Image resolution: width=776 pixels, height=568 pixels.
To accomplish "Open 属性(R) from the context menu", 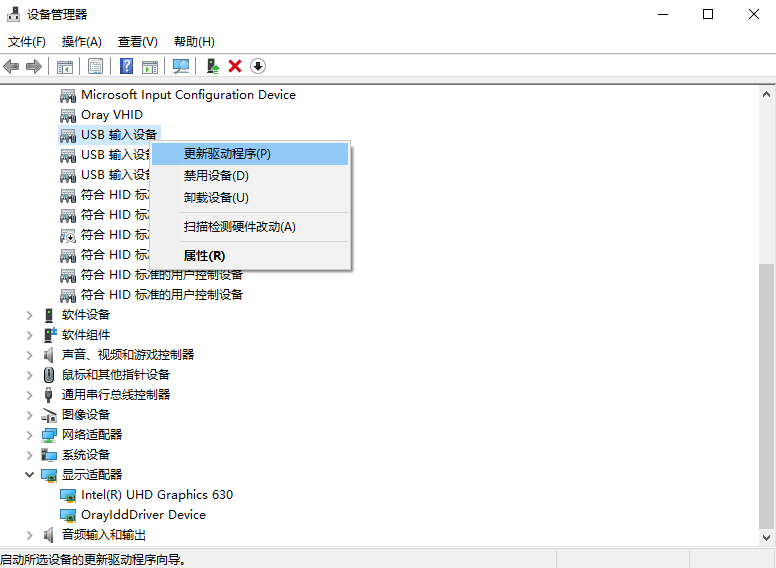I will (204, 256).
